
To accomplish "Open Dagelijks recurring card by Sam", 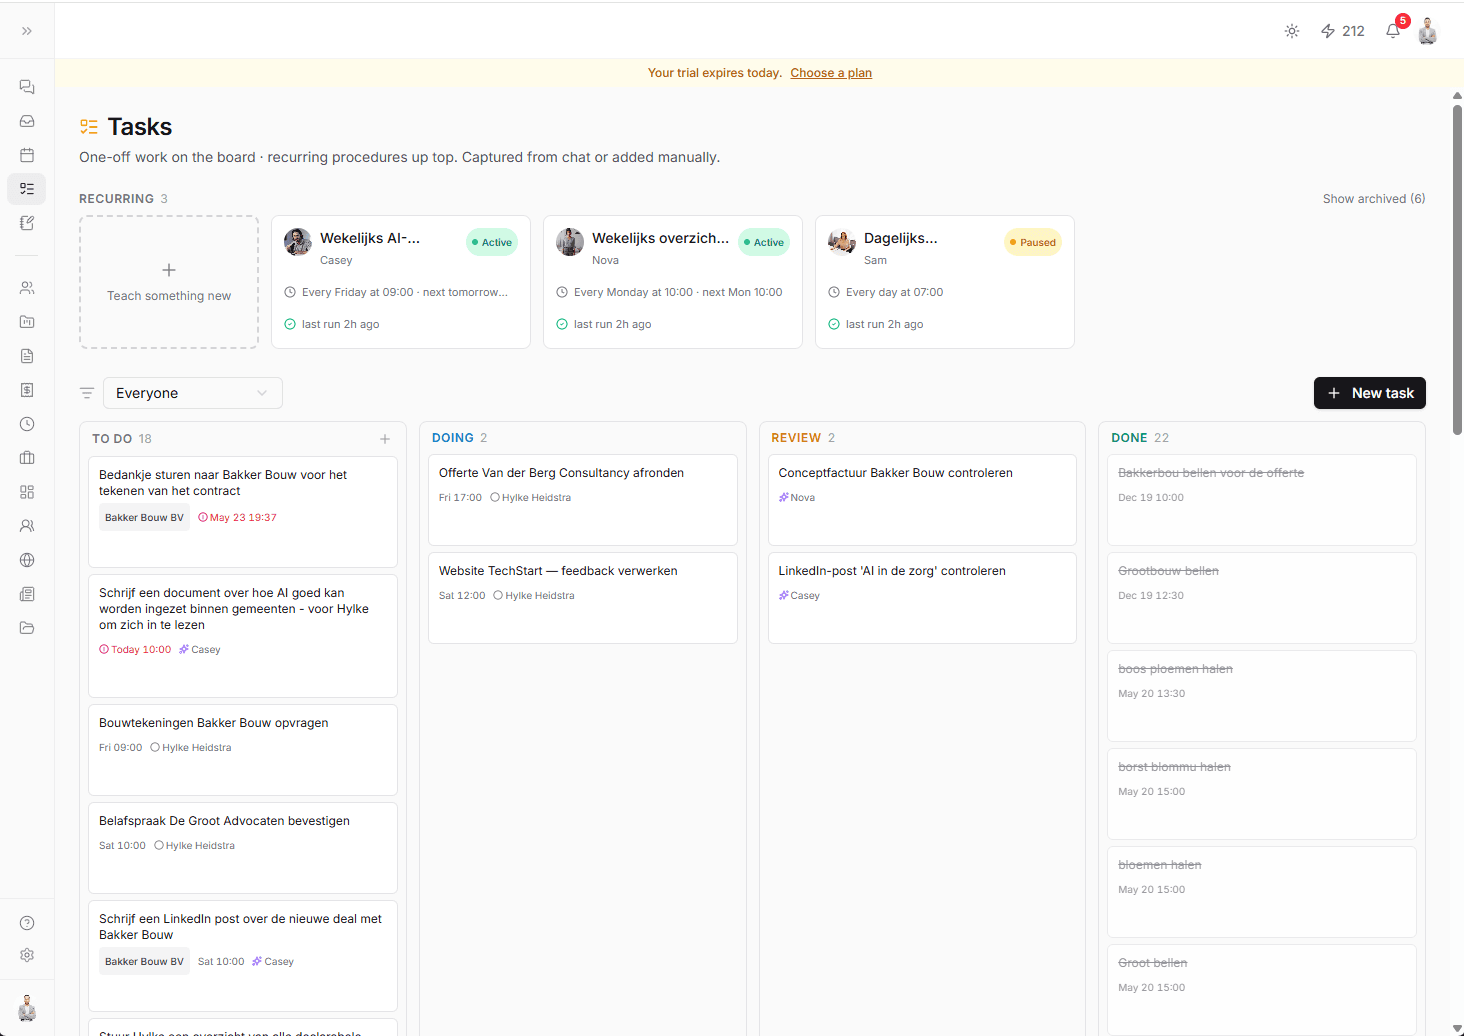I will 945,282.
